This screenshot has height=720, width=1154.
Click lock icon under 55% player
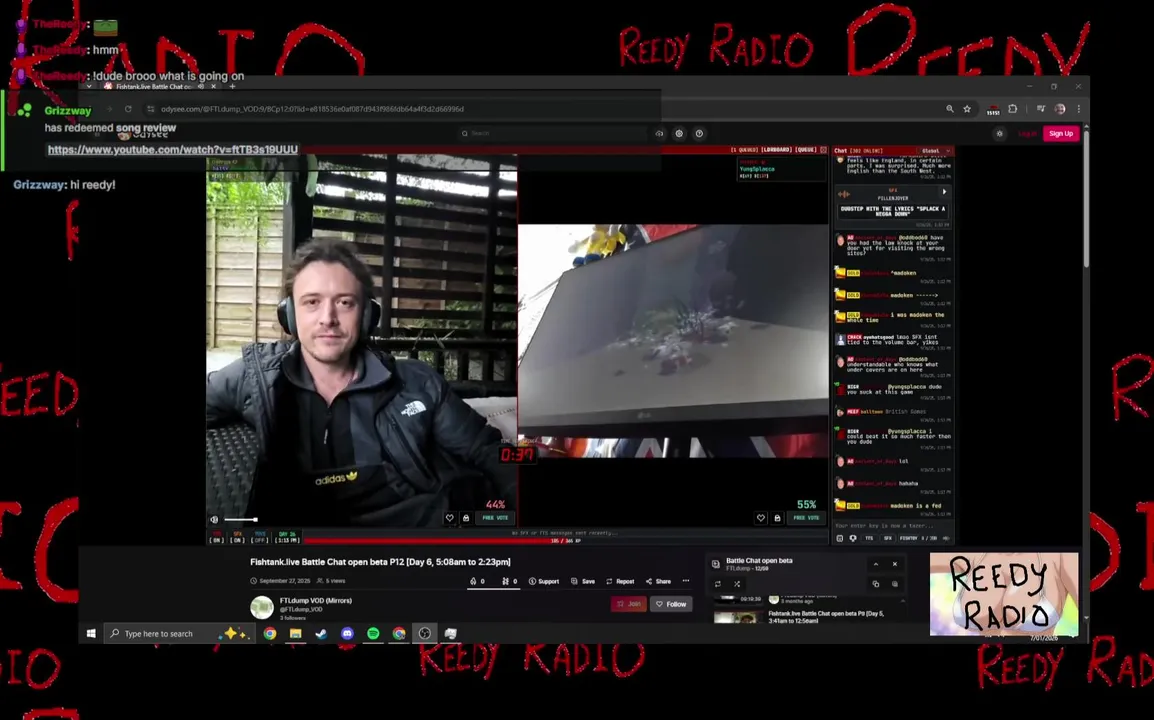click(x=777, y=518)
